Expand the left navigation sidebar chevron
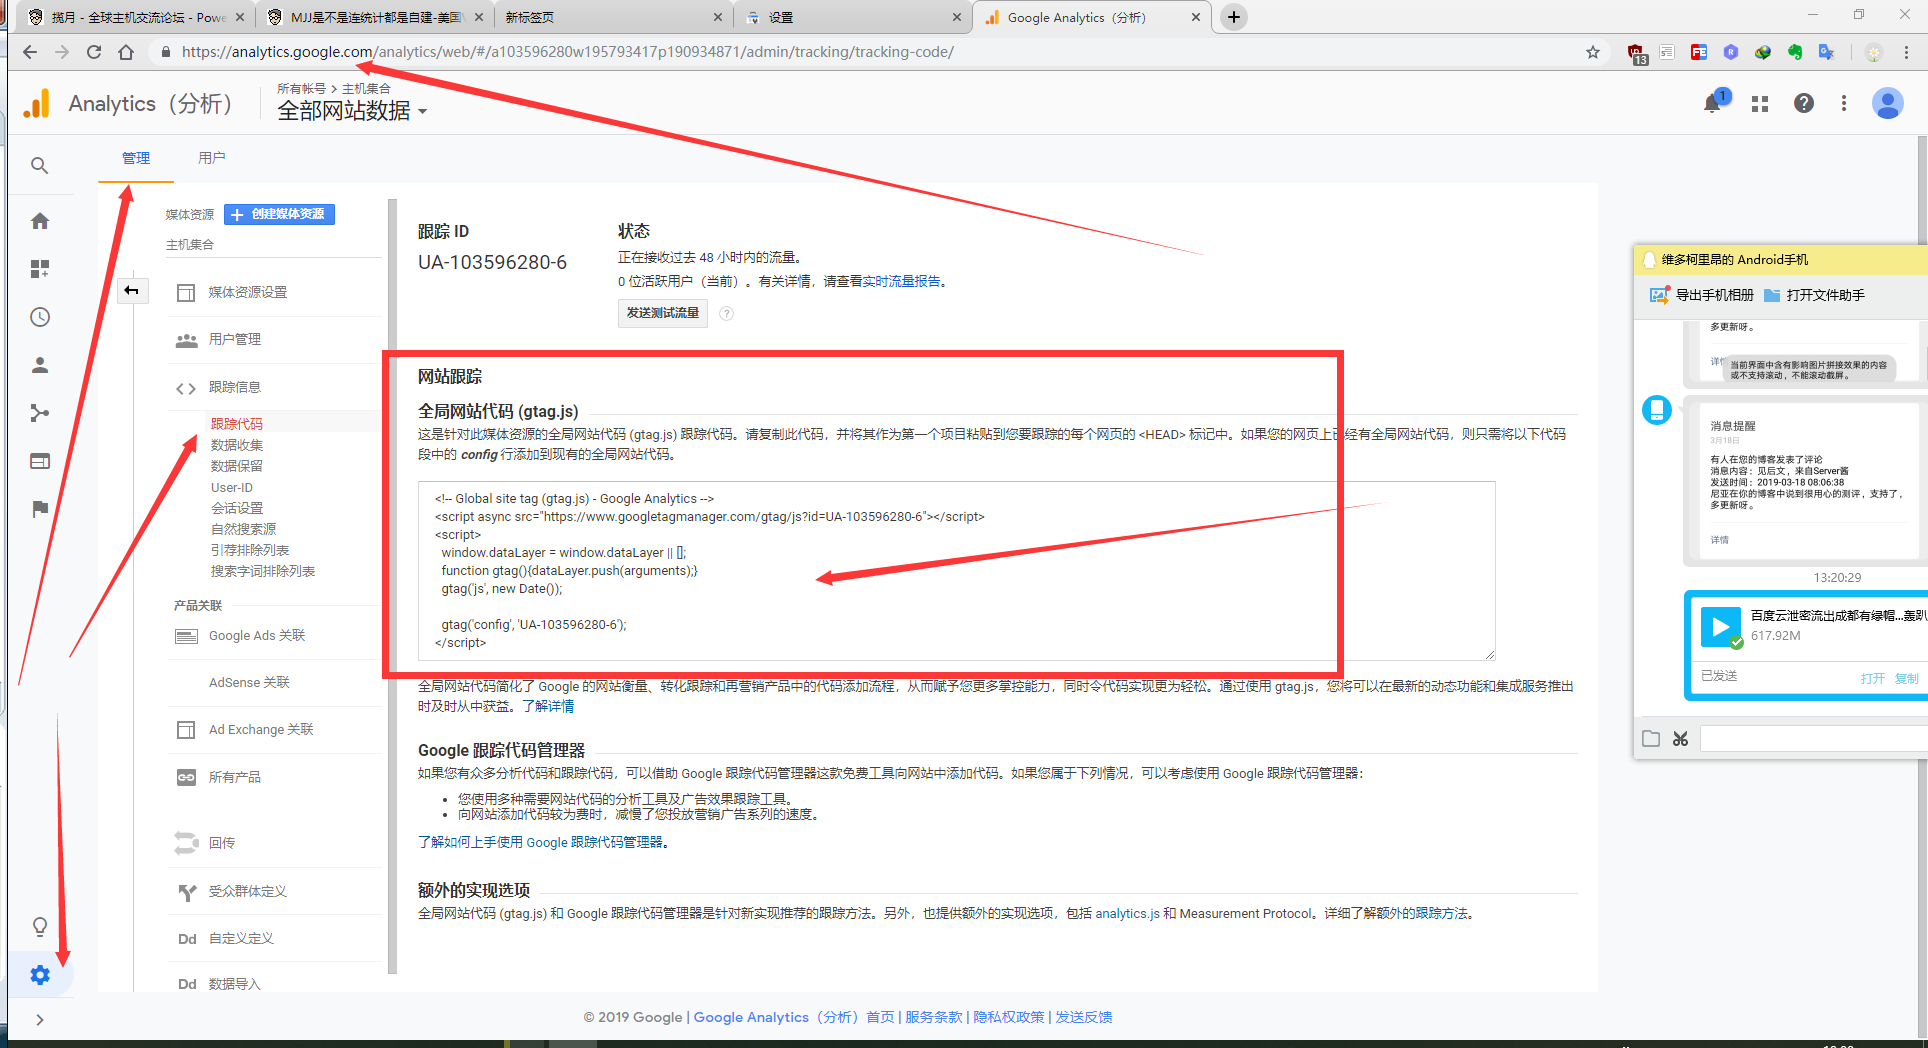 [x=40, y=1020]
